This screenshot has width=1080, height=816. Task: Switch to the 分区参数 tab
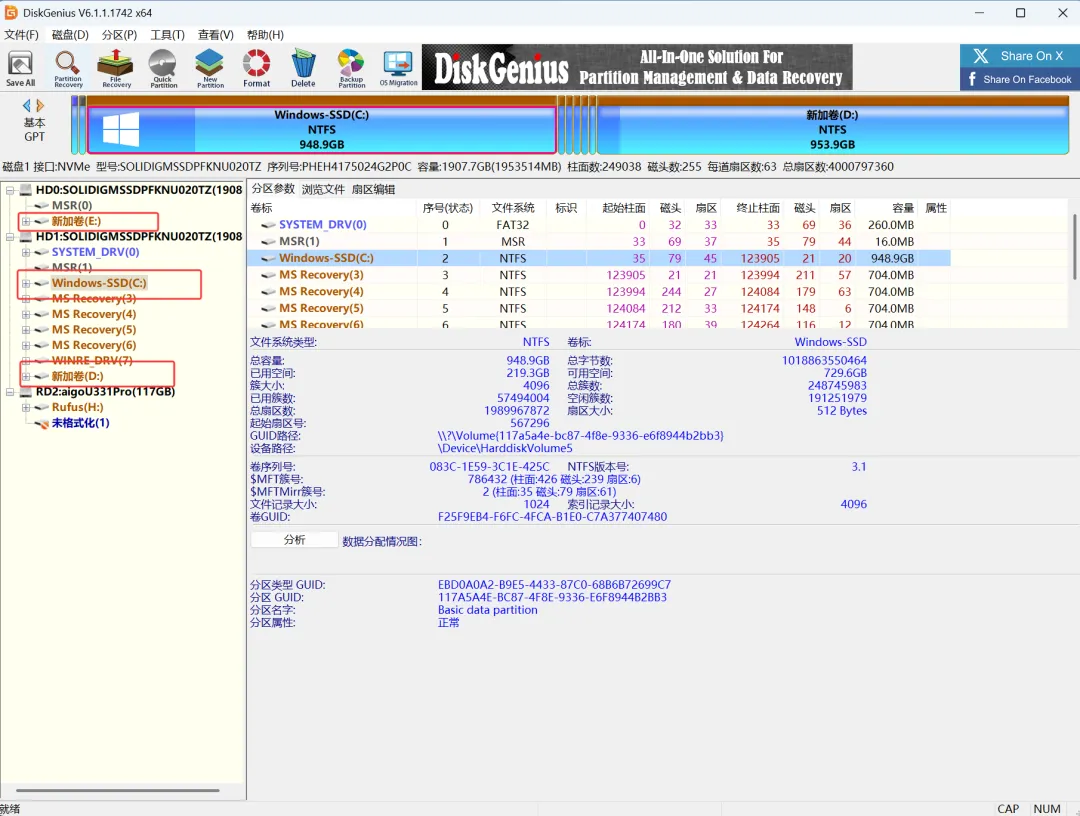(273, 189)
